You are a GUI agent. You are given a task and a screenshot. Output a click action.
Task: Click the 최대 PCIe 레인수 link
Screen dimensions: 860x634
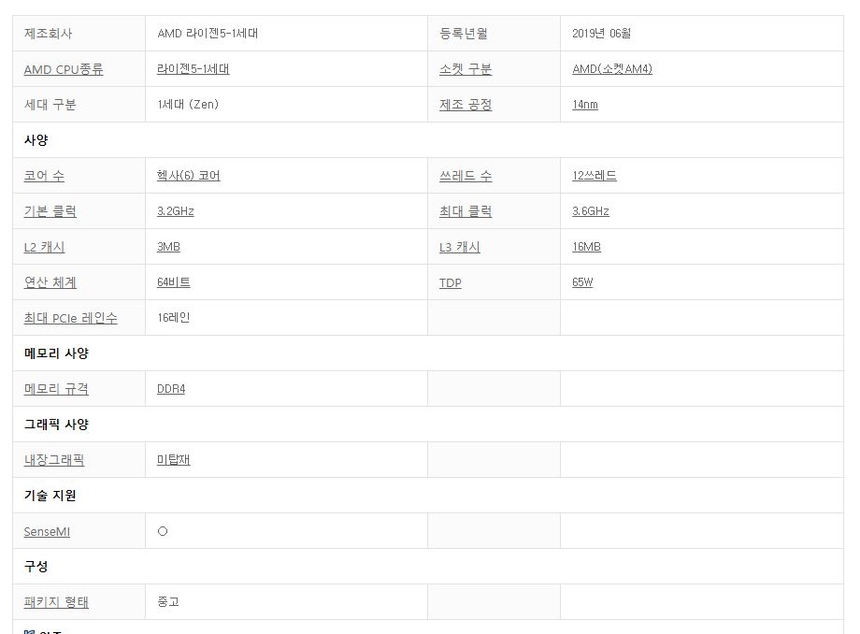click(70, 318)
